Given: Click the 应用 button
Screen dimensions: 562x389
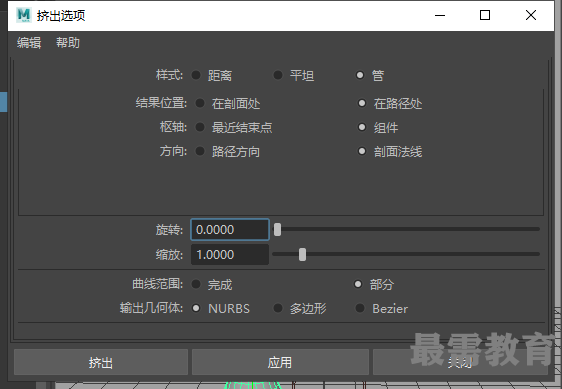Looking at the screenshot, I should click(280, 362).
